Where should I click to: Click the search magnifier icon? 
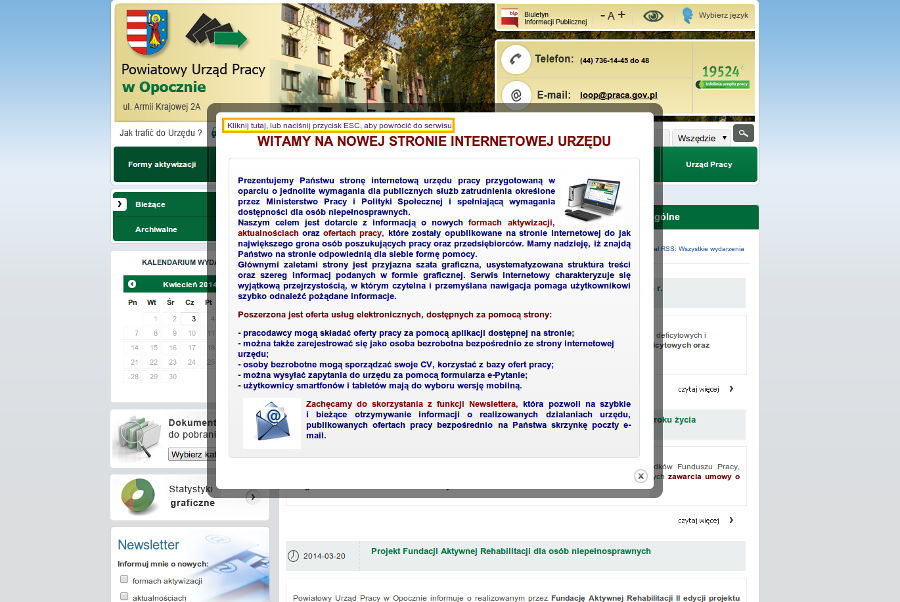tap(744, 134)
